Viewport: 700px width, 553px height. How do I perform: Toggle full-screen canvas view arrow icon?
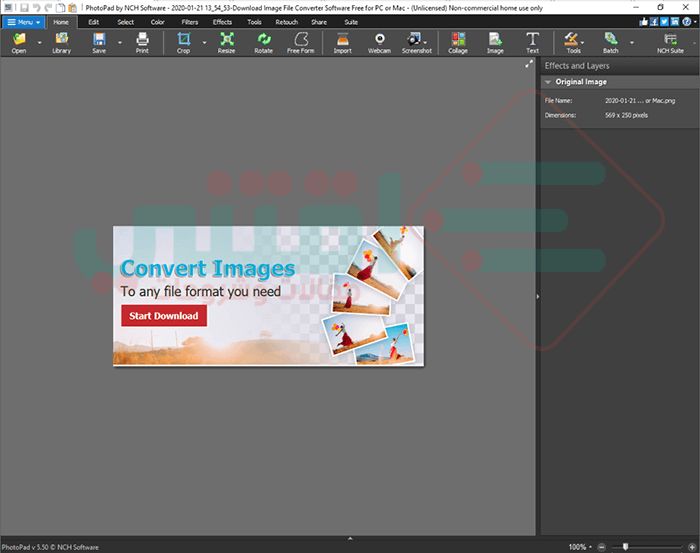coord(529,64)
